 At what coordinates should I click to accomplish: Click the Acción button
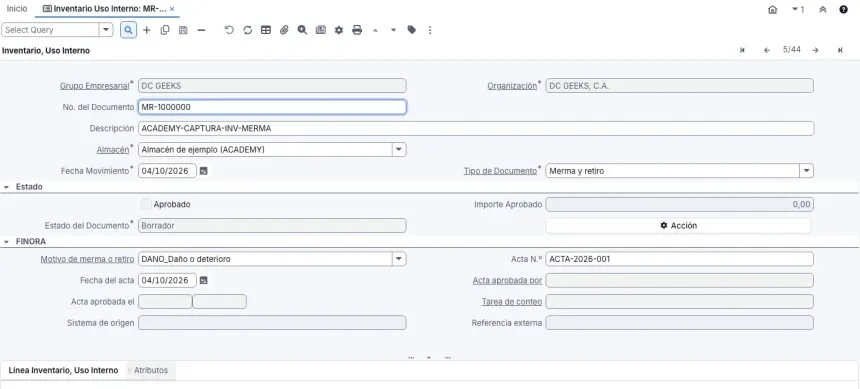click(678, 225)
